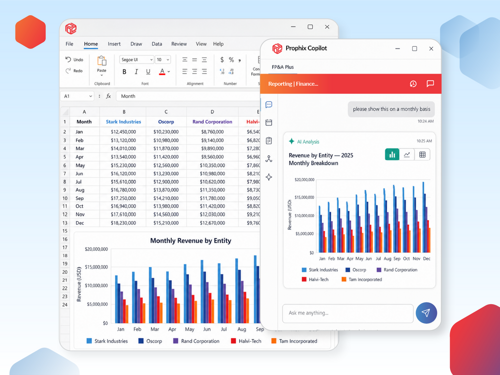Select column header A
500x375 pixels.
84,112
